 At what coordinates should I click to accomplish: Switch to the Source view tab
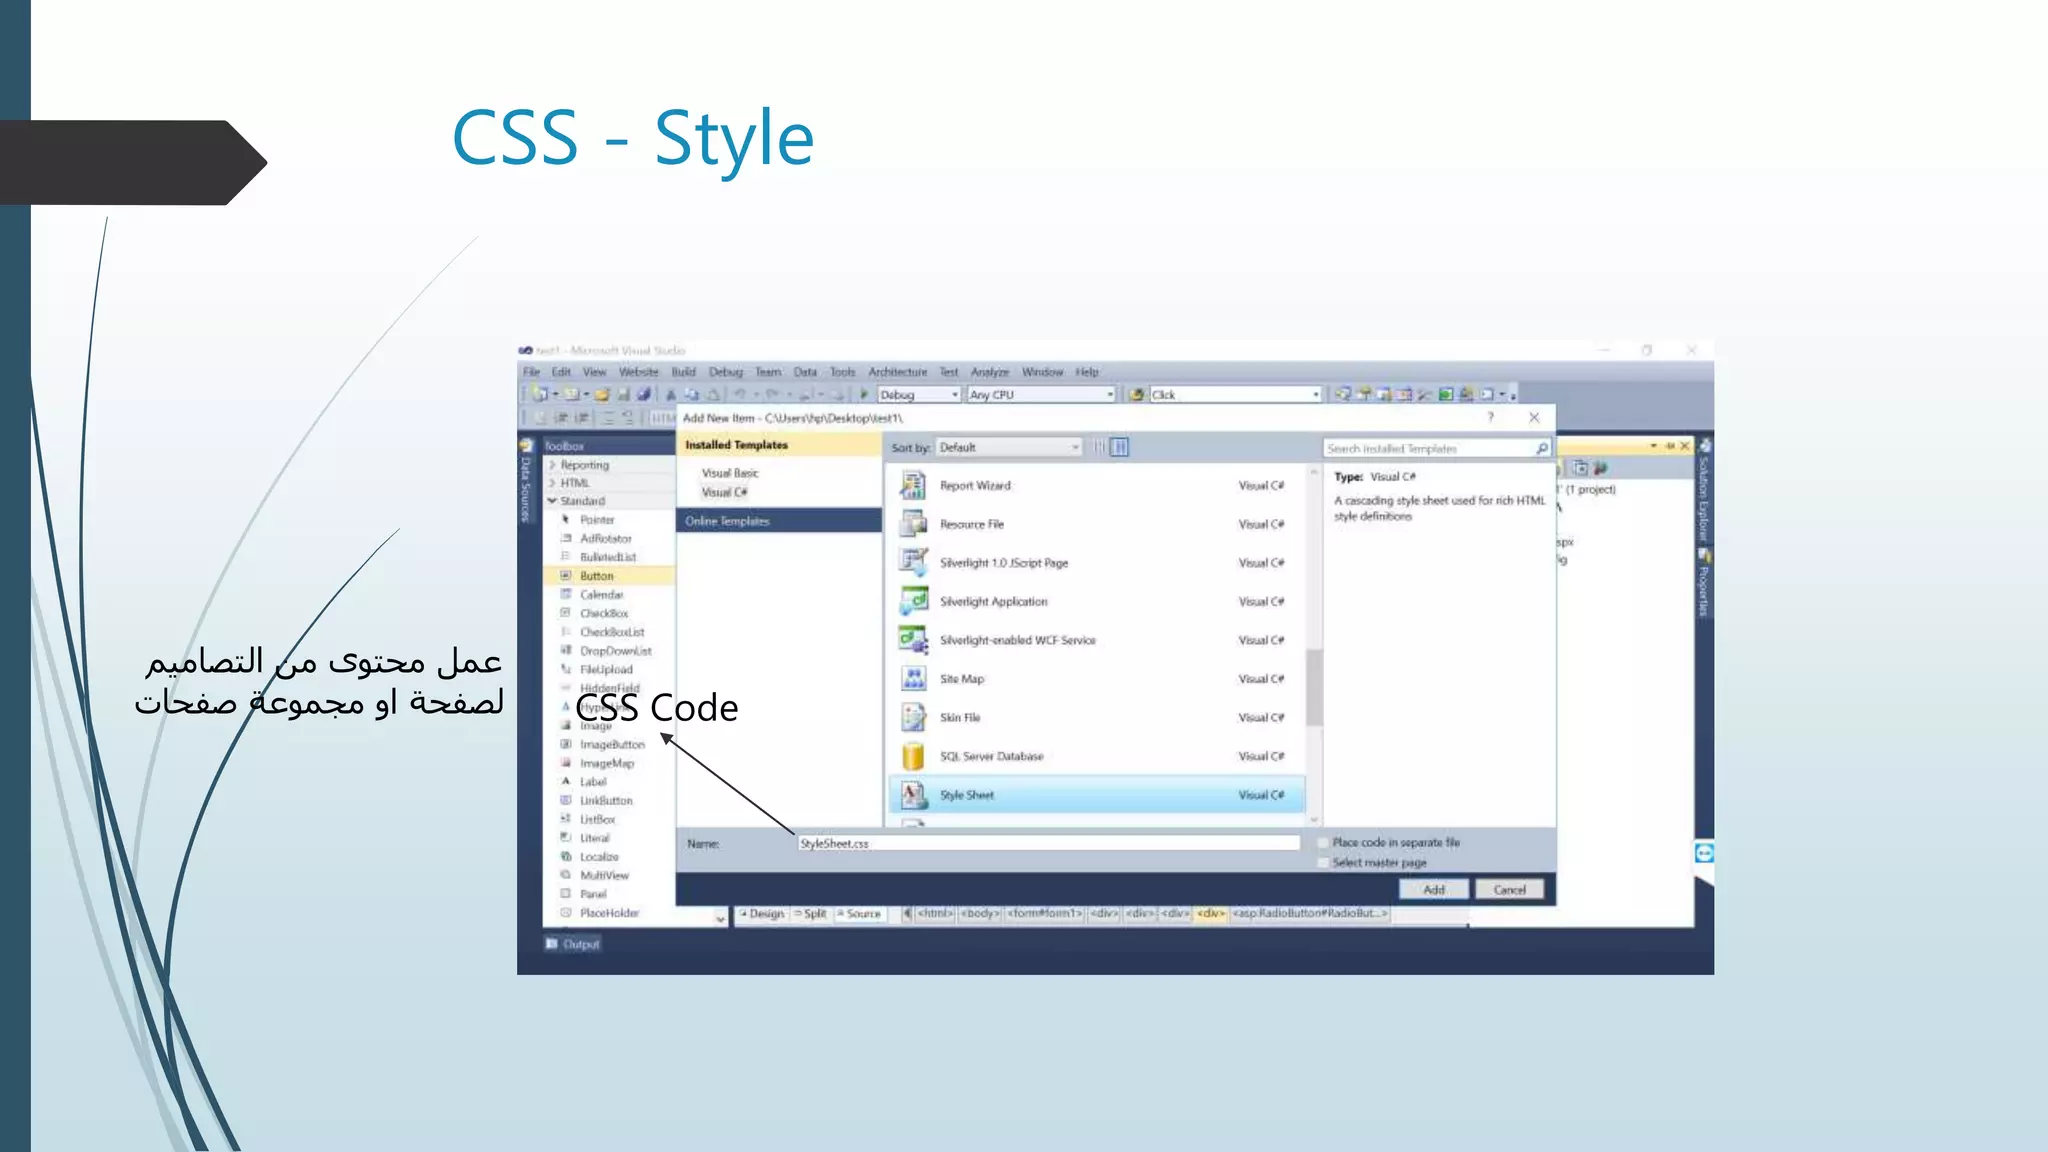pos(859,914)
